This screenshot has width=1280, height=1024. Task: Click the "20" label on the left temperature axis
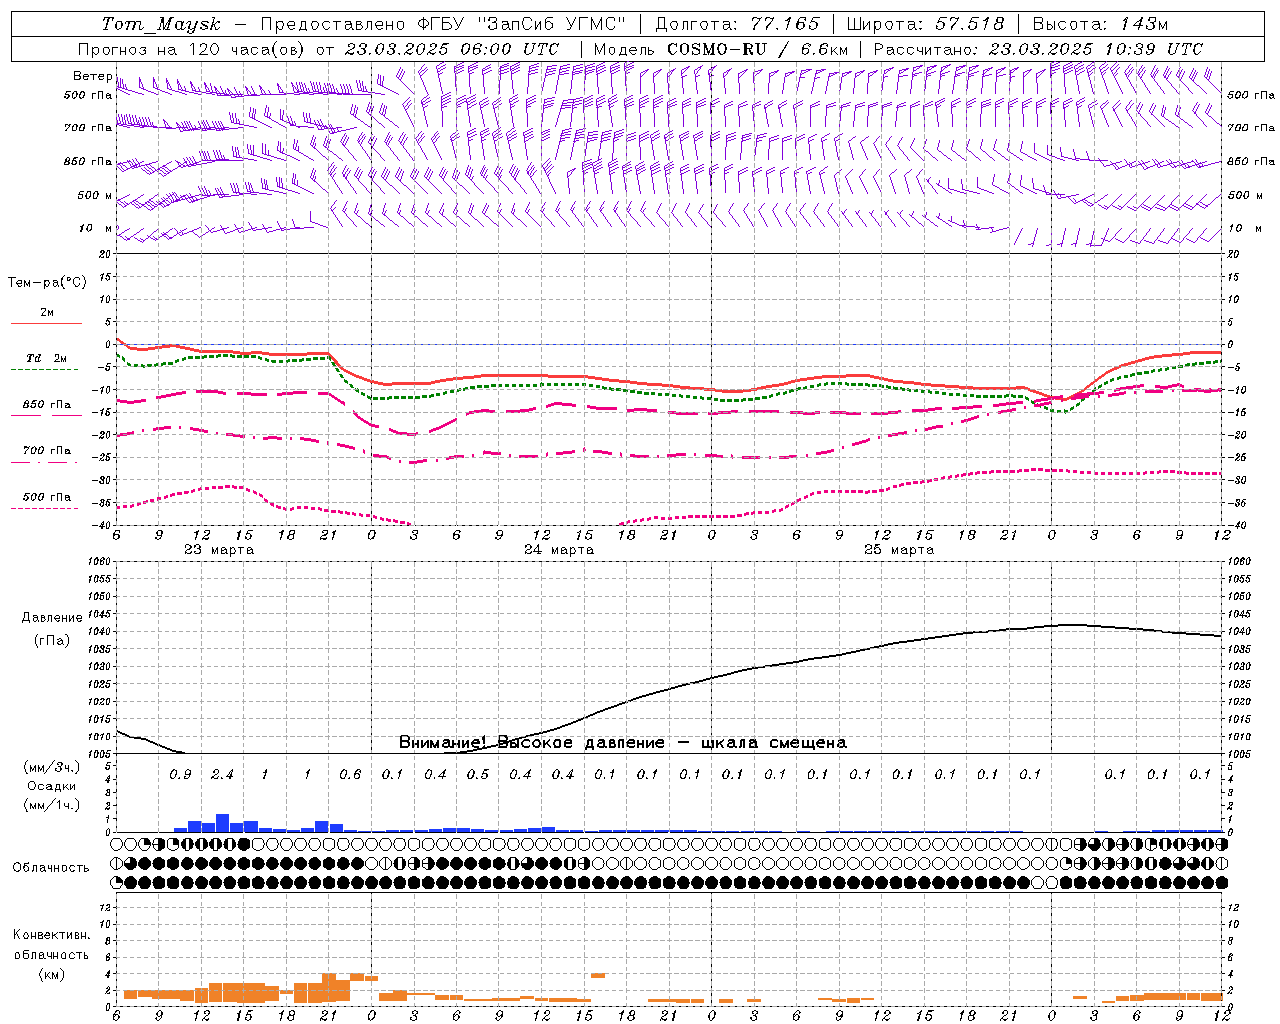pyautogui.click(x=105, y=254)
